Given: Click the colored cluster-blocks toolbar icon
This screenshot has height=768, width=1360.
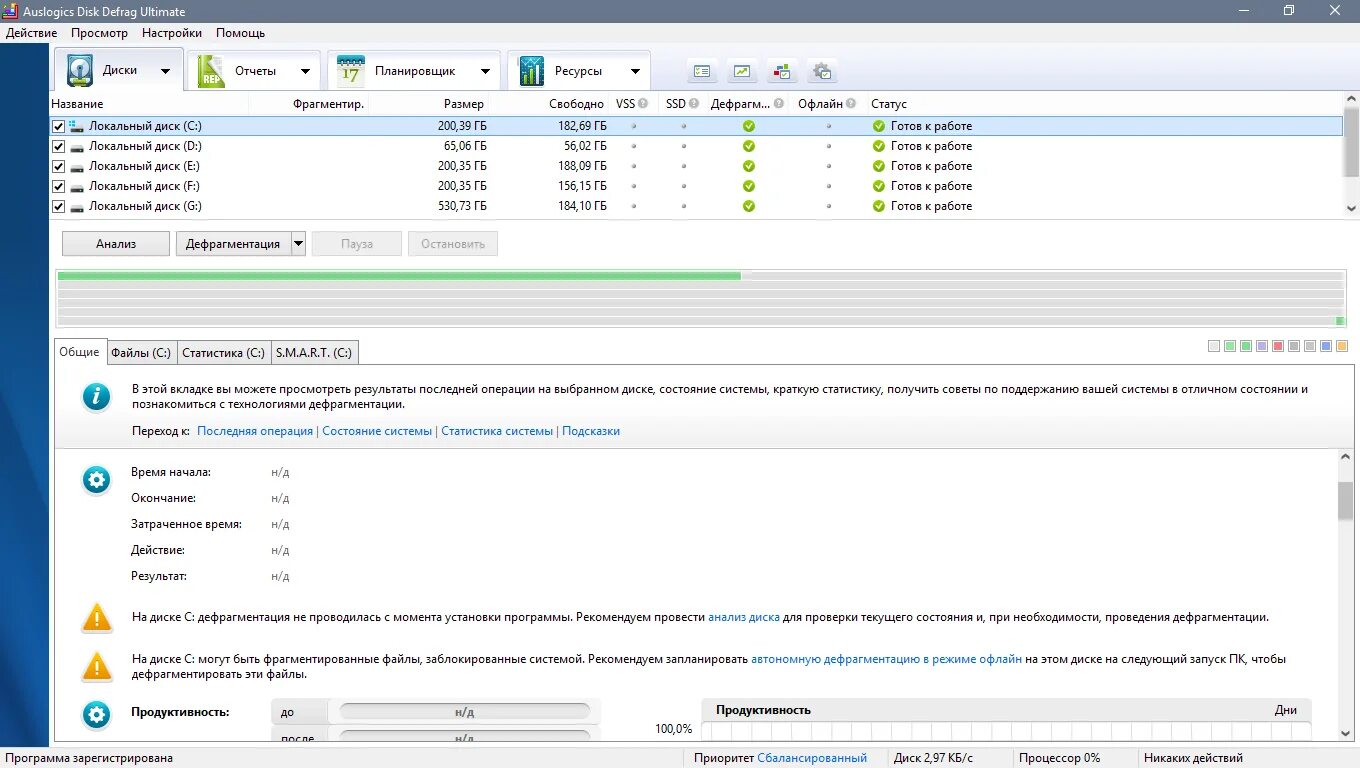Looking at the screenshot, I should coord(782,71).
